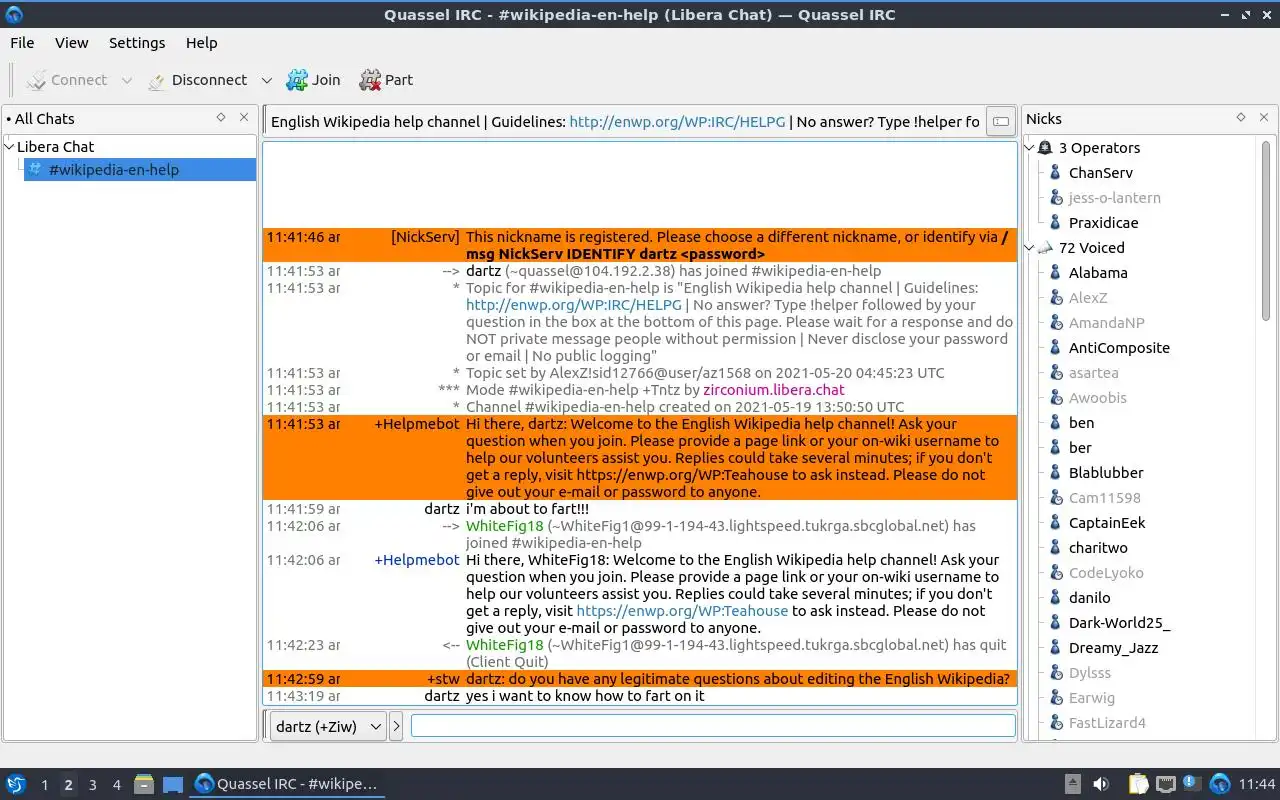This screenshot has height=800, width=1280.
Task: Click the AmandaNP user icon
Action: point(1054,323)
